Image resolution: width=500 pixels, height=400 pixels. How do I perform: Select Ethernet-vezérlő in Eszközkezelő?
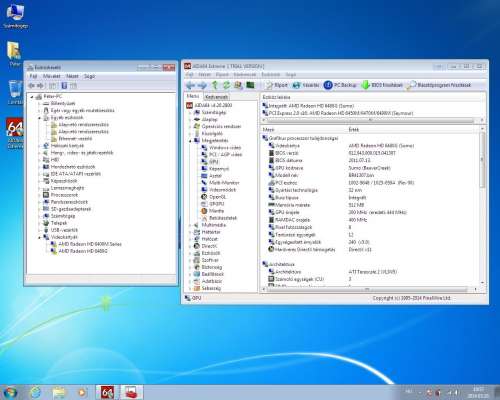[72, 139]
